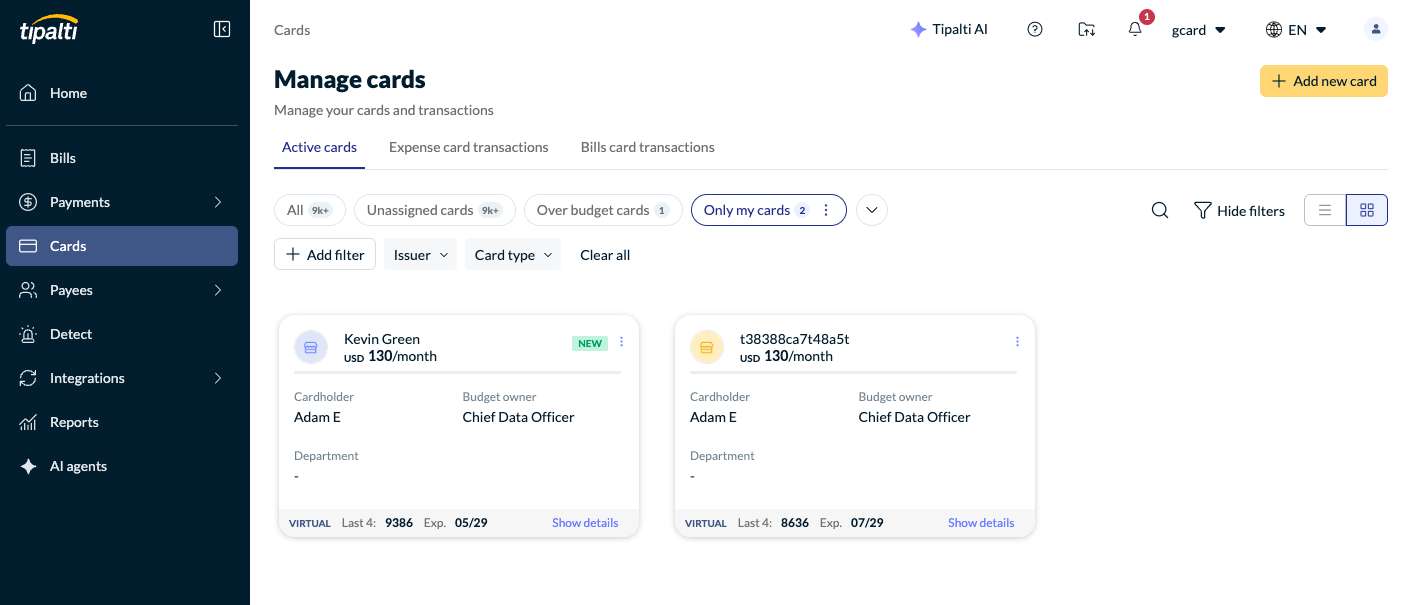Viewport: 1401px width, 605px height.
Task: Open Bills in the sidebar
Action: pos(122,158)
